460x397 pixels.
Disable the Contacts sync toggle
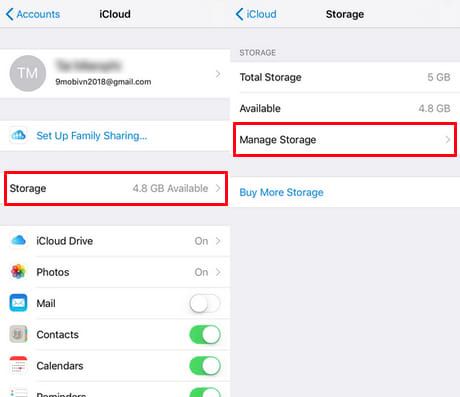[205, 334]
